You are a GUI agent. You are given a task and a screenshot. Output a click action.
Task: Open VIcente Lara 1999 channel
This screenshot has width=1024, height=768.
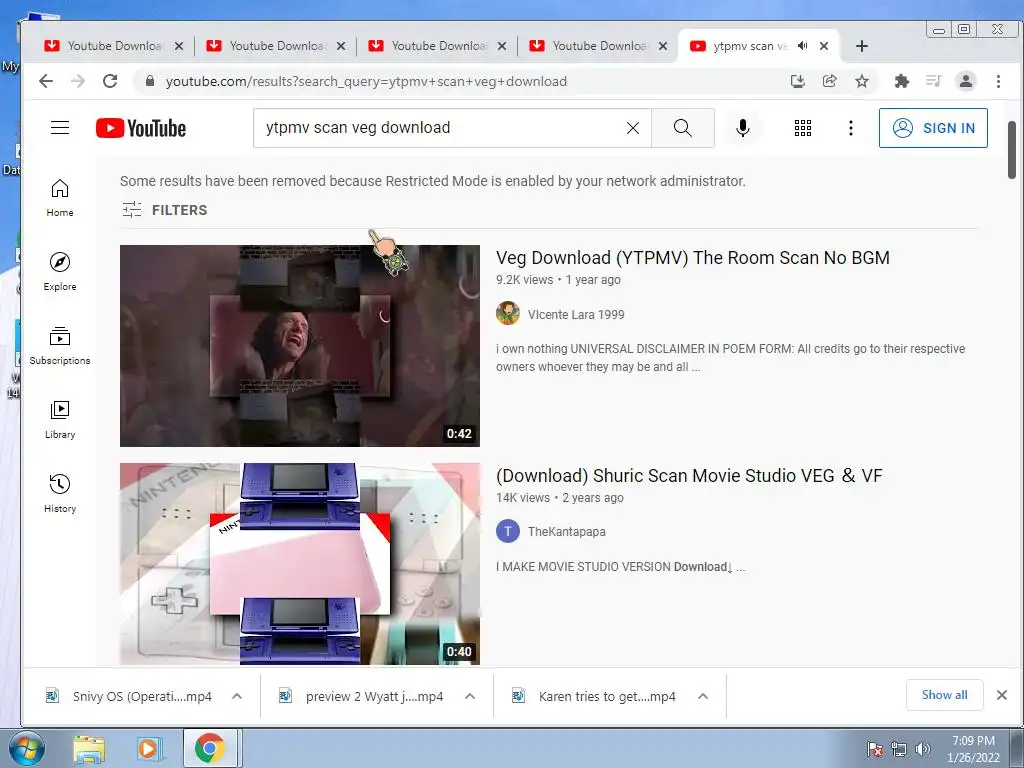click(576, 315)
